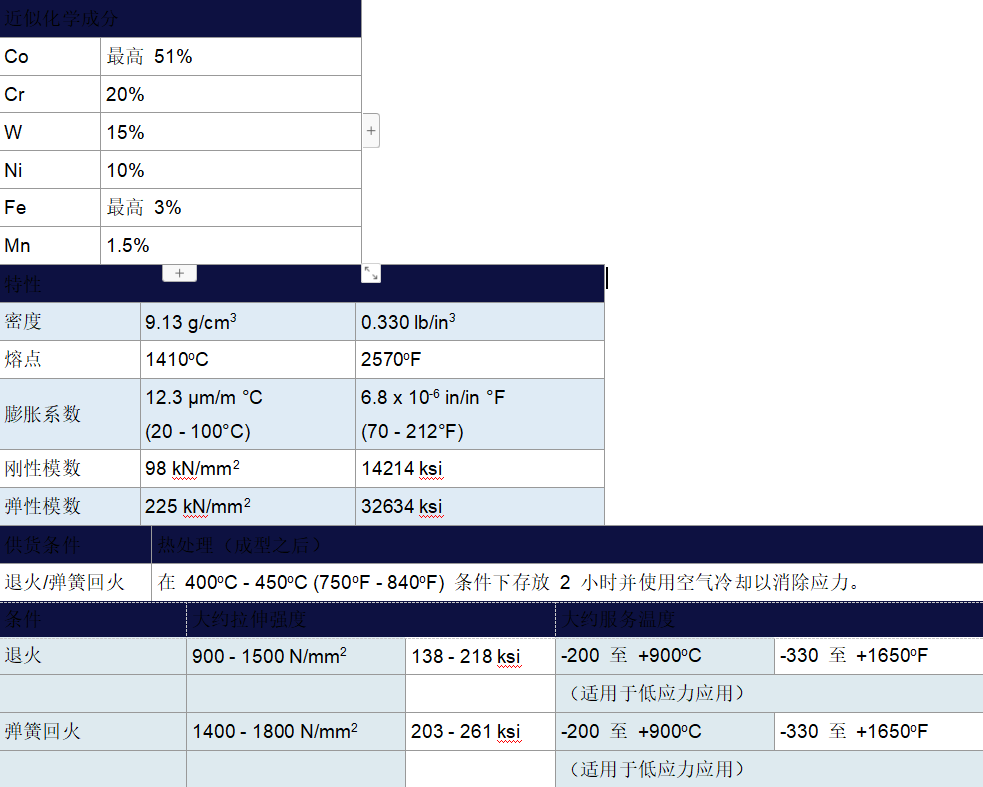
Task: Click the 2570°F melting point cell
Action: click(x=479, y=360)
